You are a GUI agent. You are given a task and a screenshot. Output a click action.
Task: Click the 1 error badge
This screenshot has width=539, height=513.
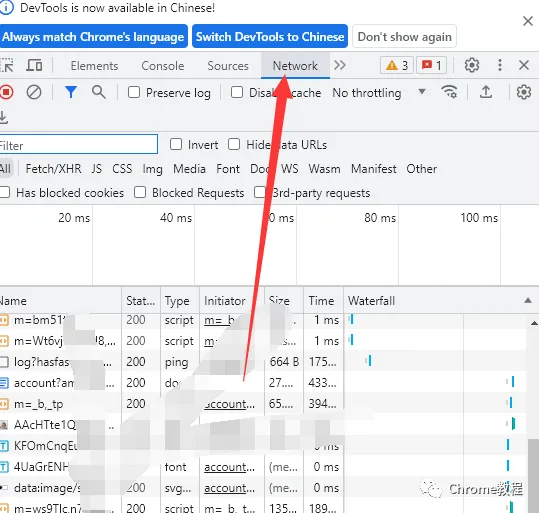pyautogui.click(x=431, y=65)
